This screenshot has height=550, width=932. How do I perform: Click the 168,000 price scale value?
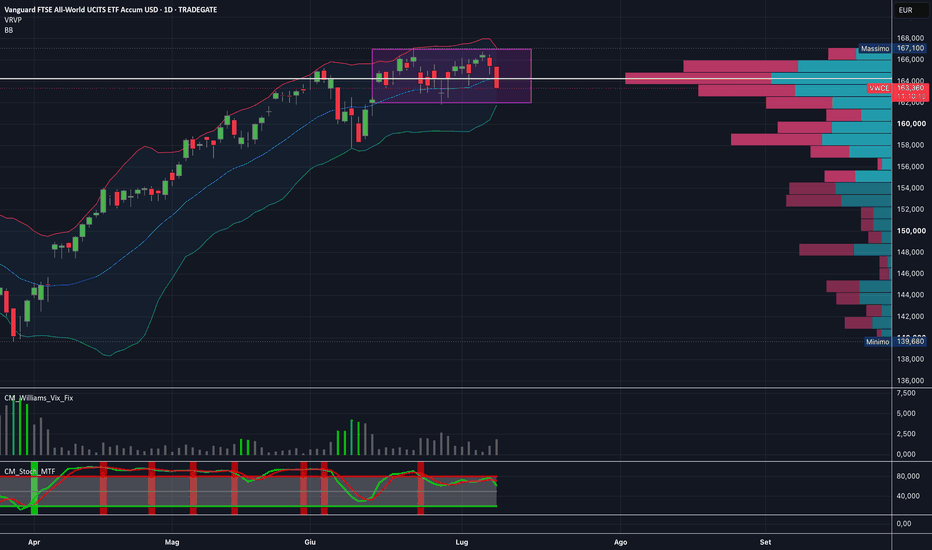click(910, 38)
